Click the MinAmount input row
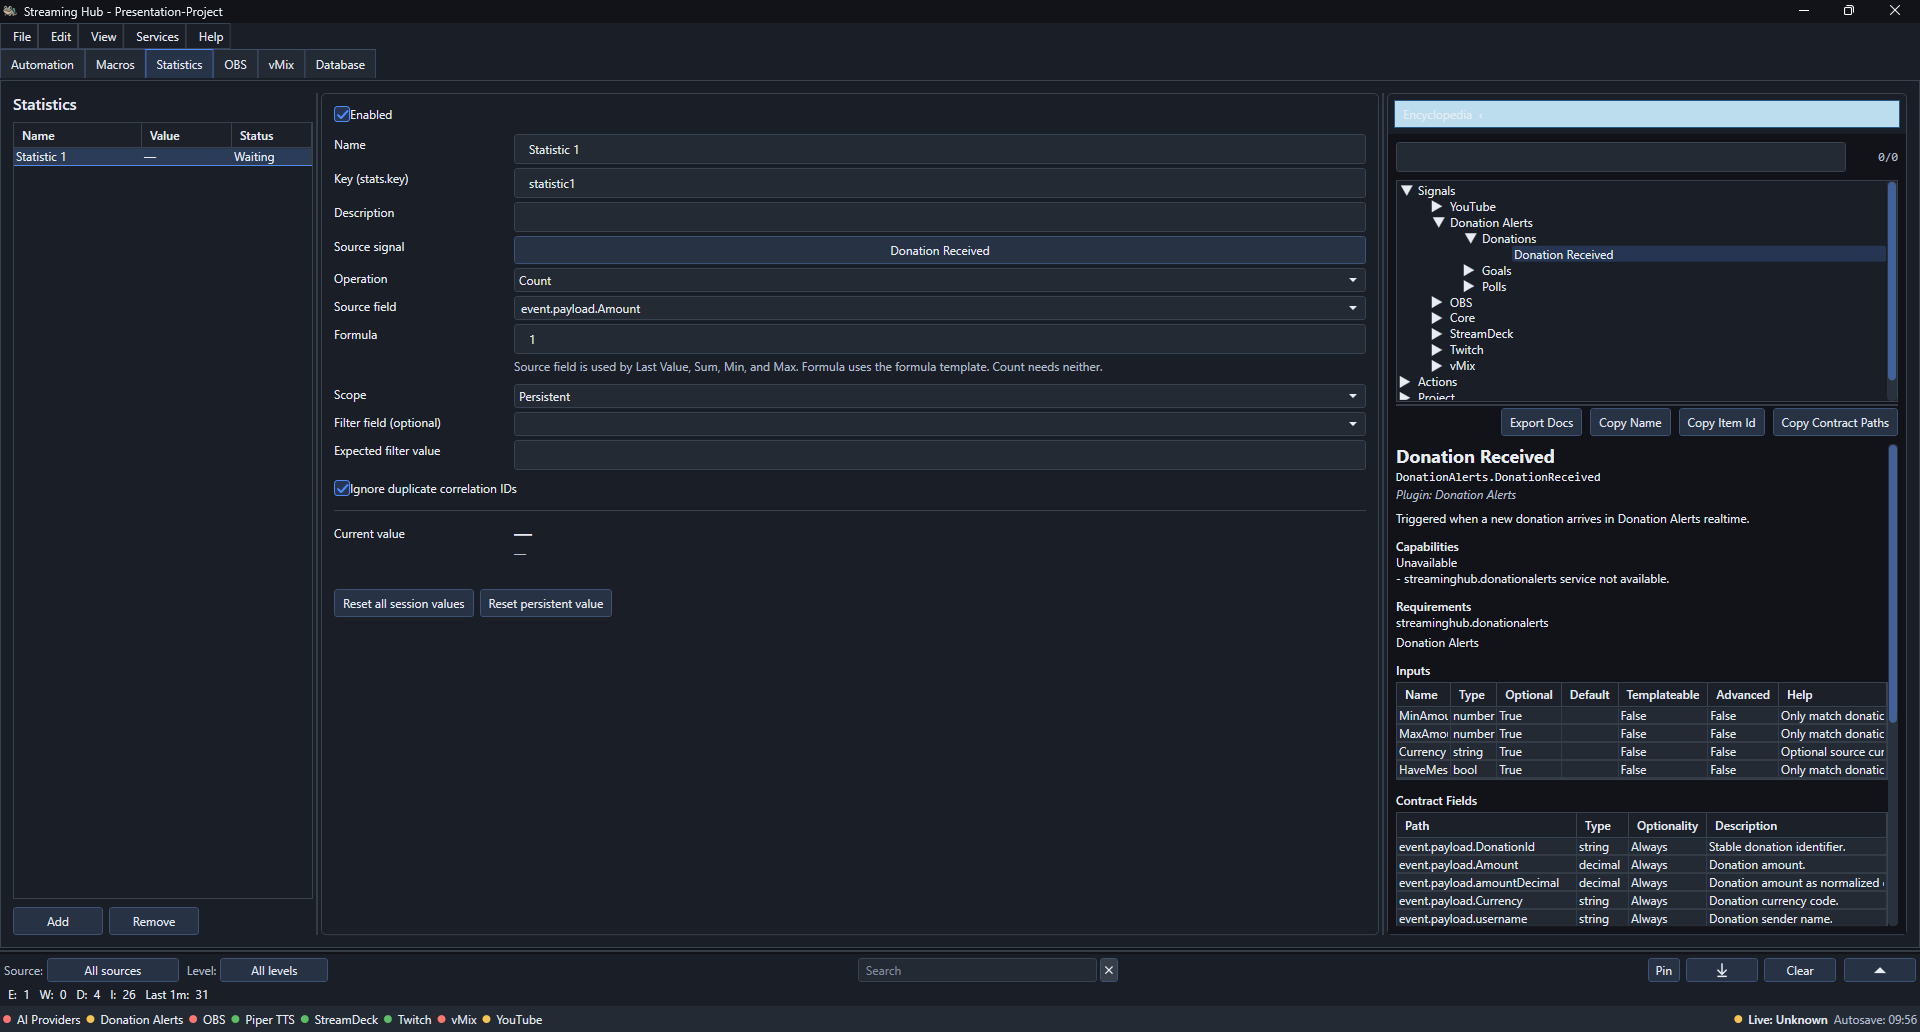 tap(1640, 716)
